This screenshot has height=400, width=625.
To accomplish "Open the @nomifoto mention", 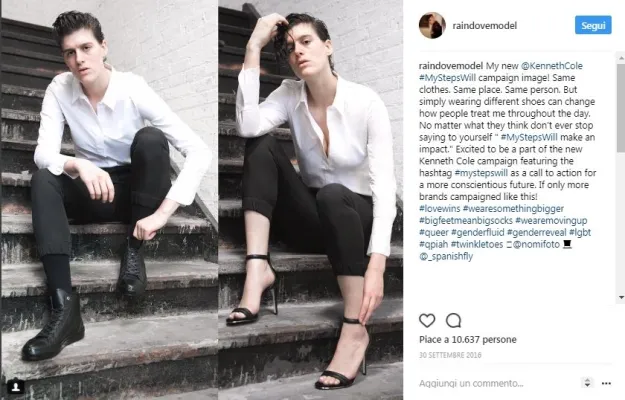I will [x=536, y=244].
